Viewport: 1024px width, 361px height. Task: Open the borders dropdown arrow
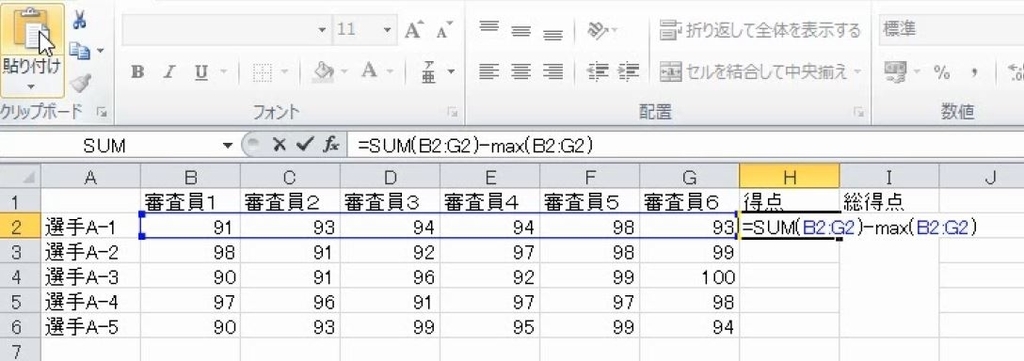[285, 71]
